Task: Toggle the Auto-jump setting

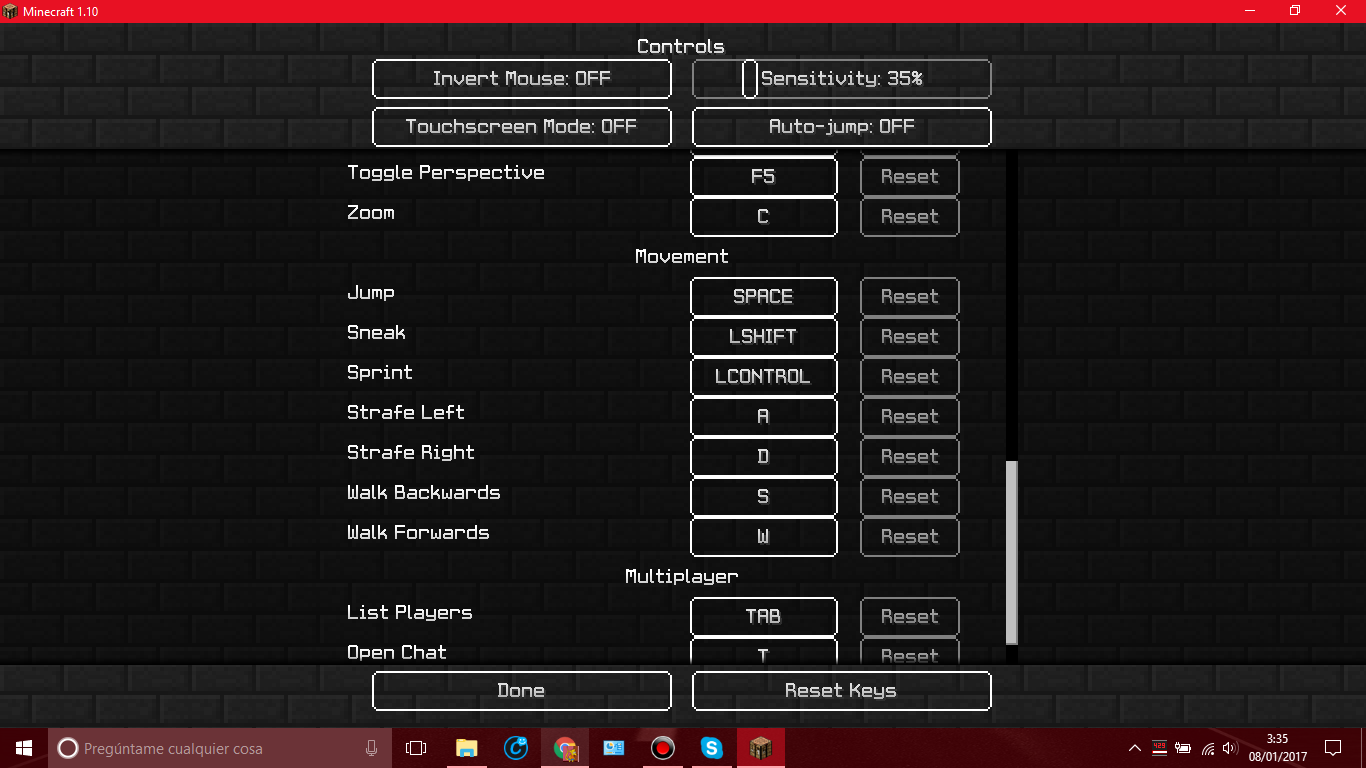Action: pos(841,127)
